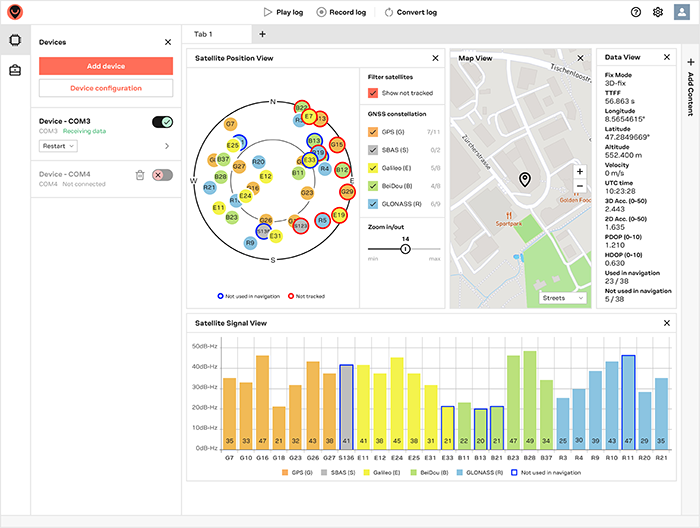Add a new tab with plus icon

tap(263, 34)
